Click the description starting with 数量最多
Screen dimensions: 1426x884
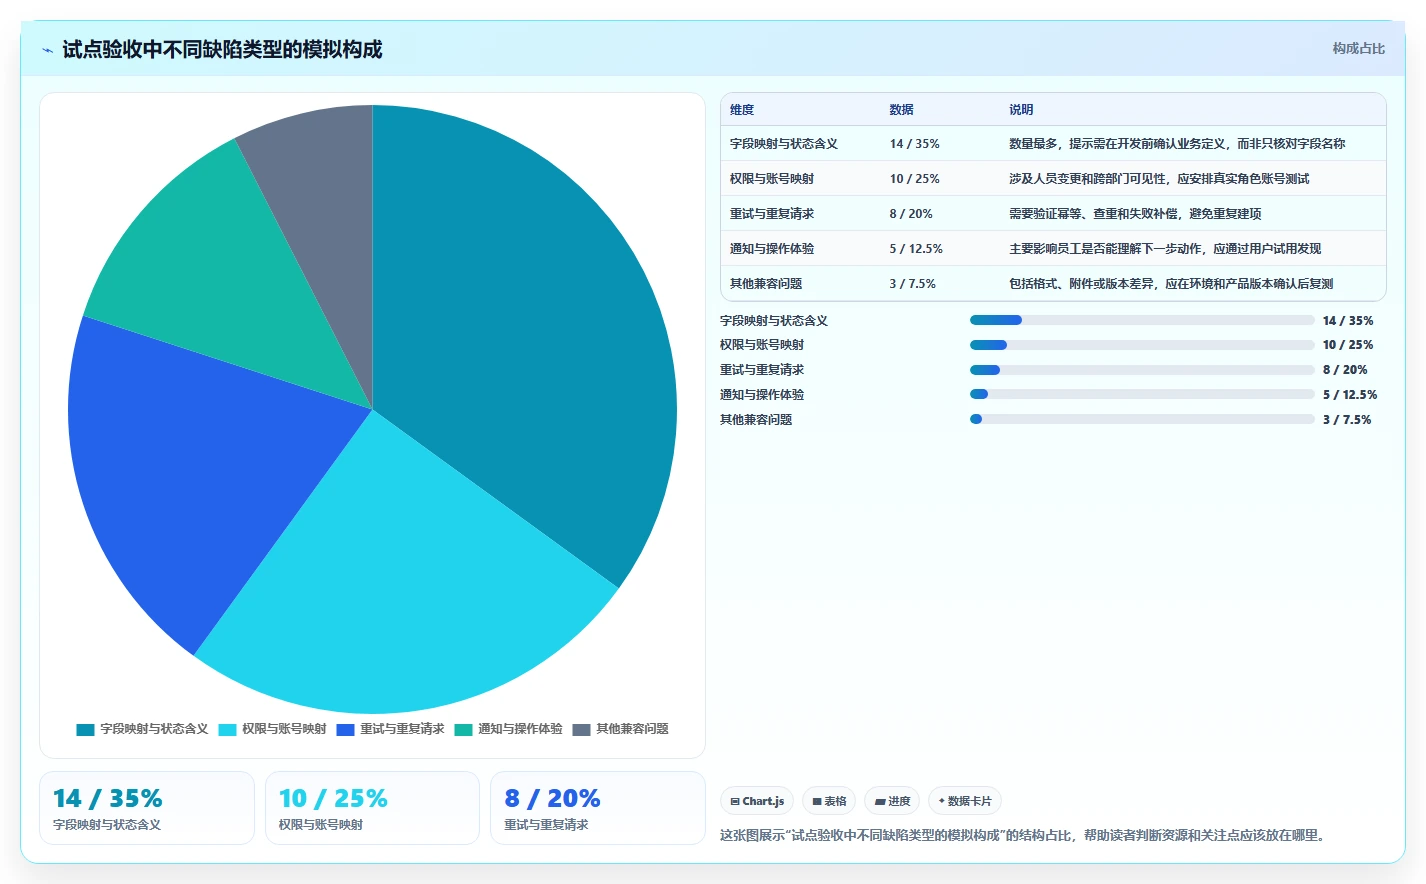tap(1177, 144)
